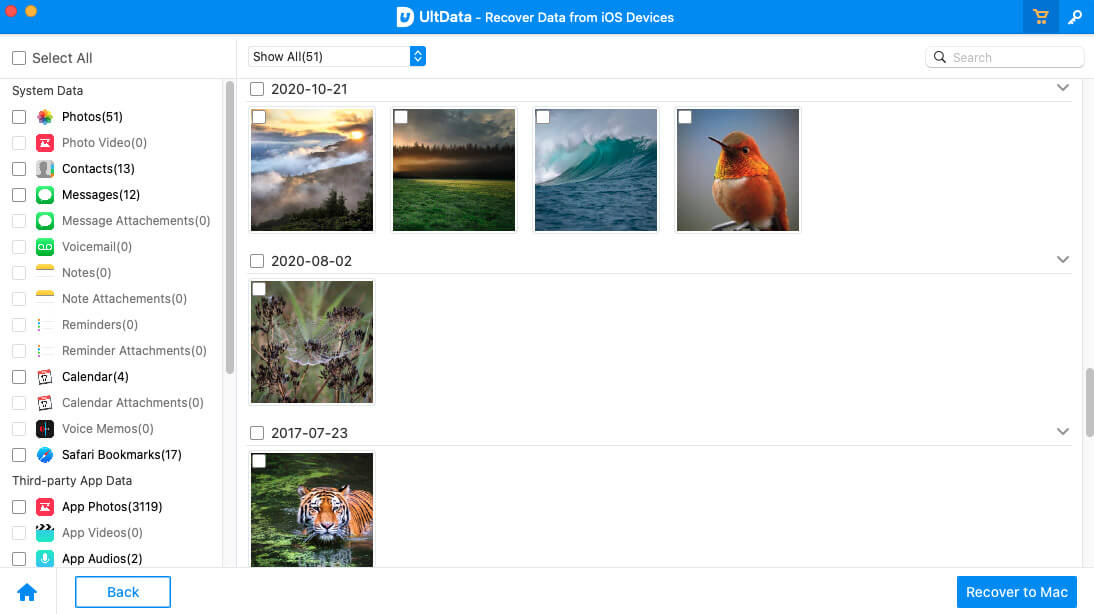Click the Calendar icon
This screenshot has width=1094, height=614.
point(45,377)
